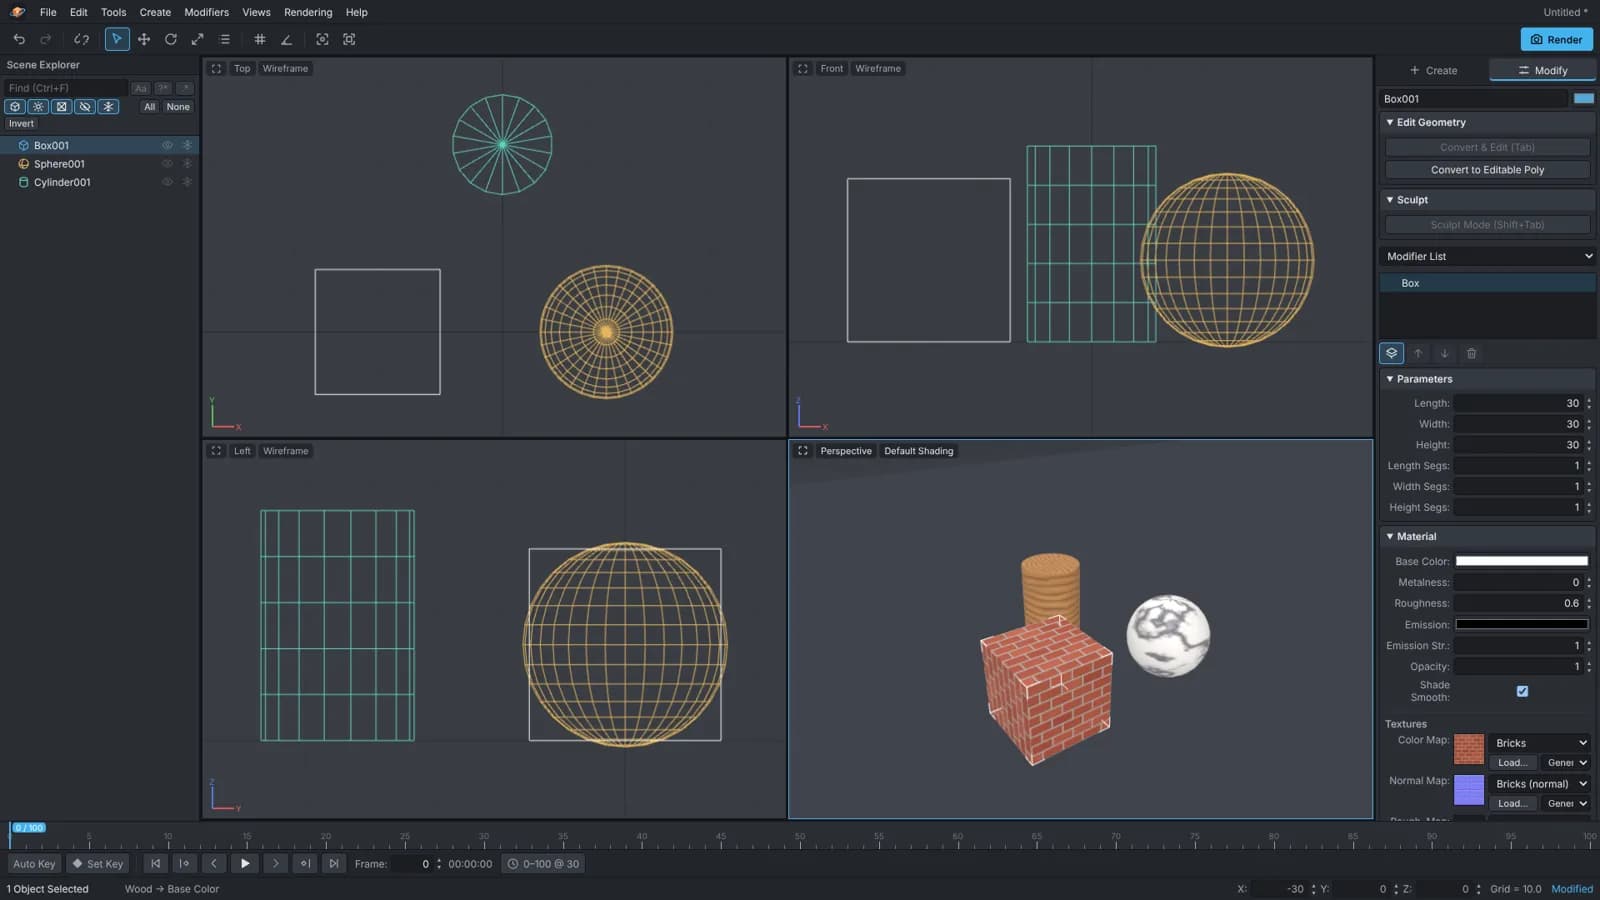This screenshot has height=900, width=1600.
Task: Toggle freeze icon for Cylinder001
Action: click(x=187, y=182)
